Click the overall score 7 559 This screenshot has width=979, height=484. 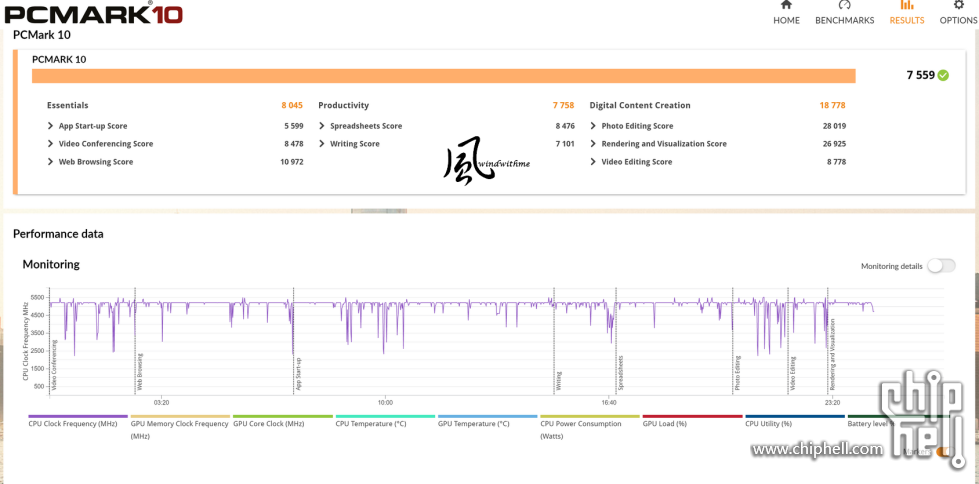[920, 76]
